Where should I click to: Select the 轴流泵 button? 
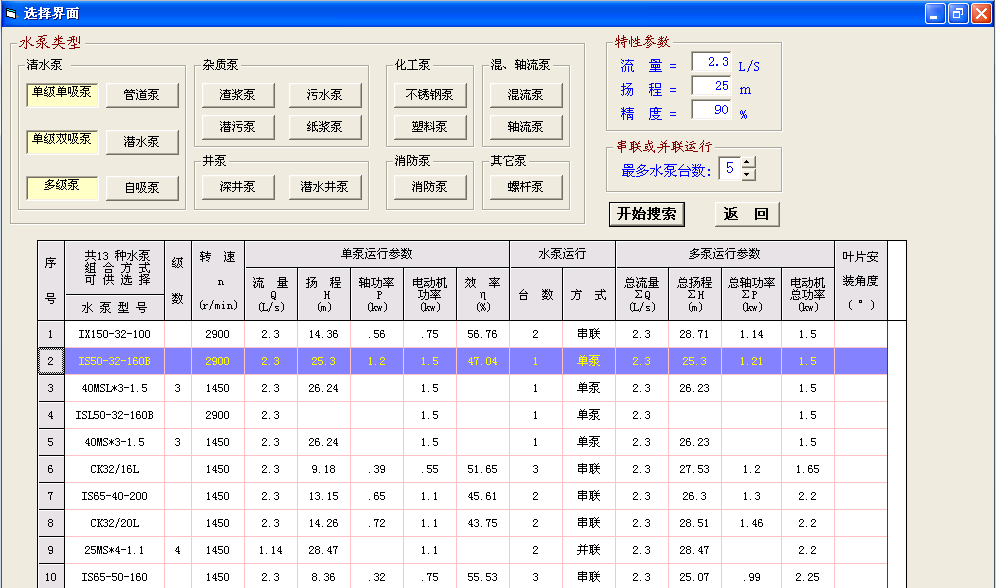(526, 127)
